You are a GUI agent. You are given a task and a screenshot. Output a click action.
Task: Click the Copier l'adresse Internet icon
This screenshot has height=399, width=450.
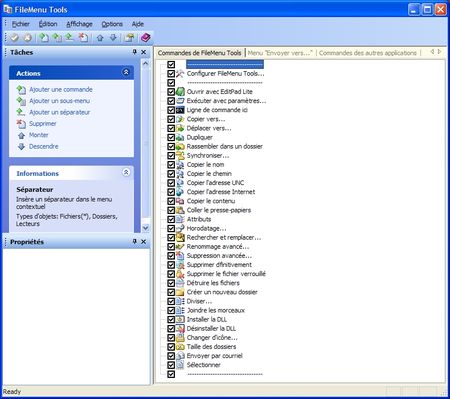coord(180,192)
